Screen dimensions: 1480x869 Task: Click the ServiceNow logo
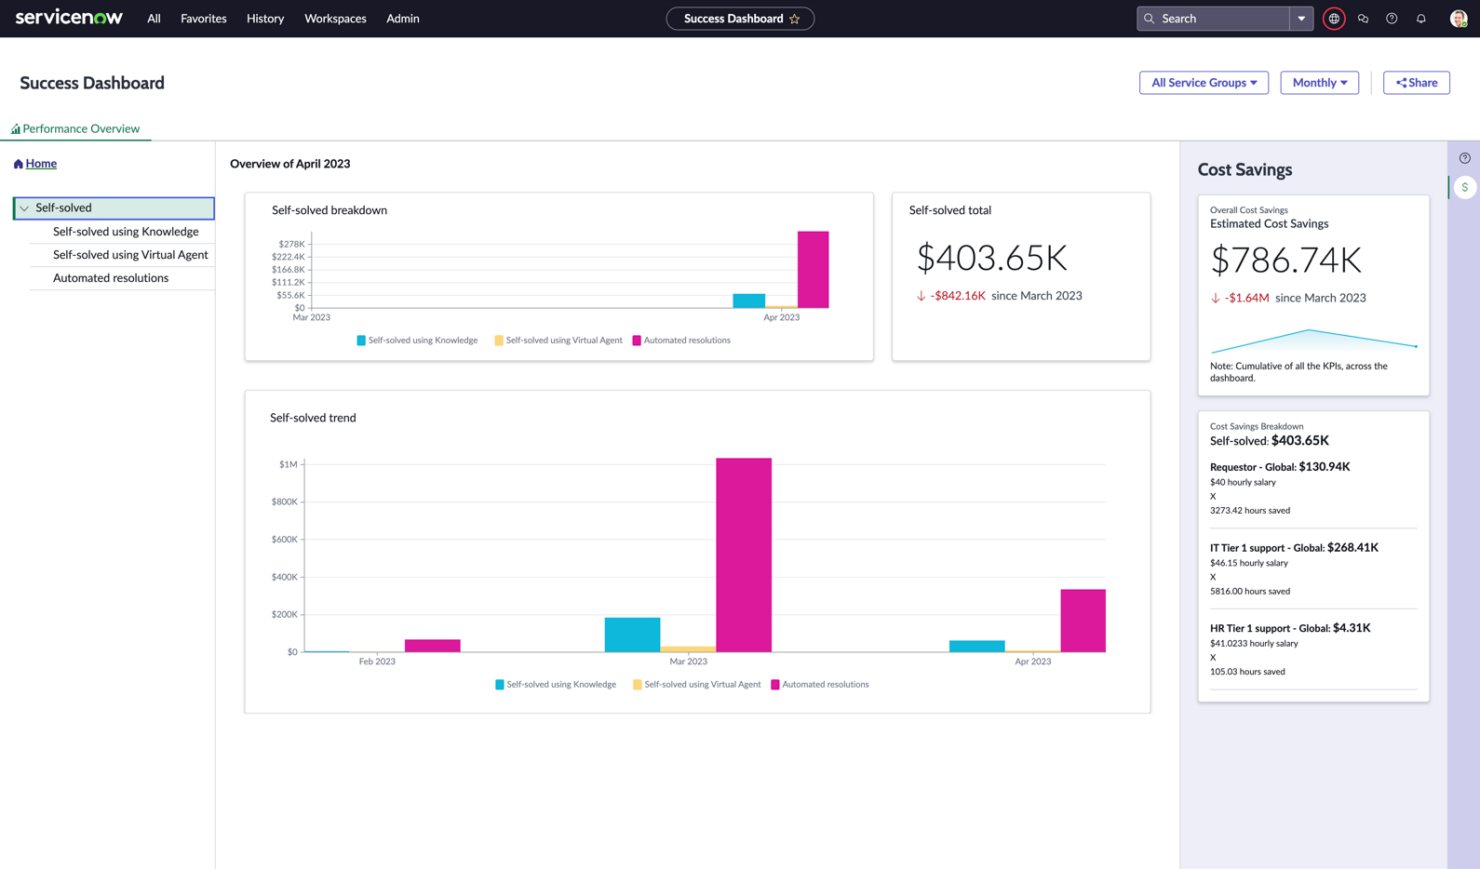(67, 17)
